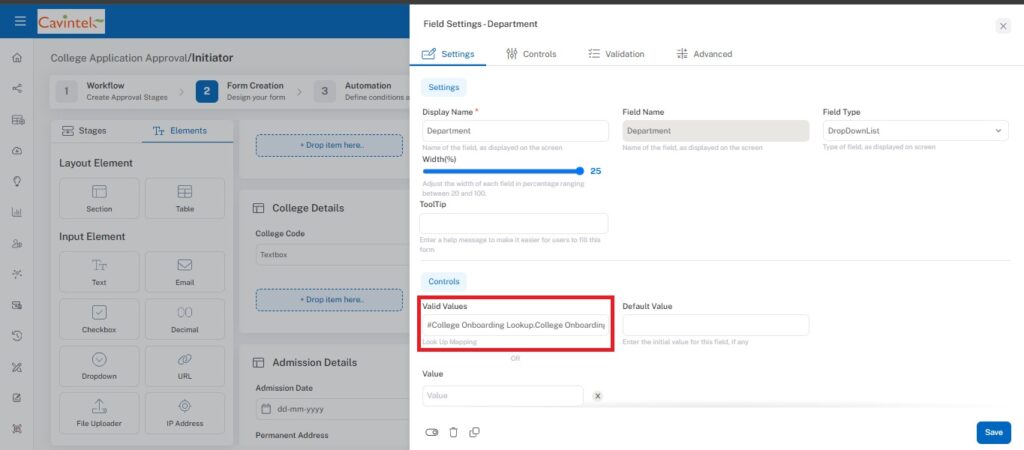Add the Table layout element
Viewport: 1024px width, 450px height.
coord(184,198)
